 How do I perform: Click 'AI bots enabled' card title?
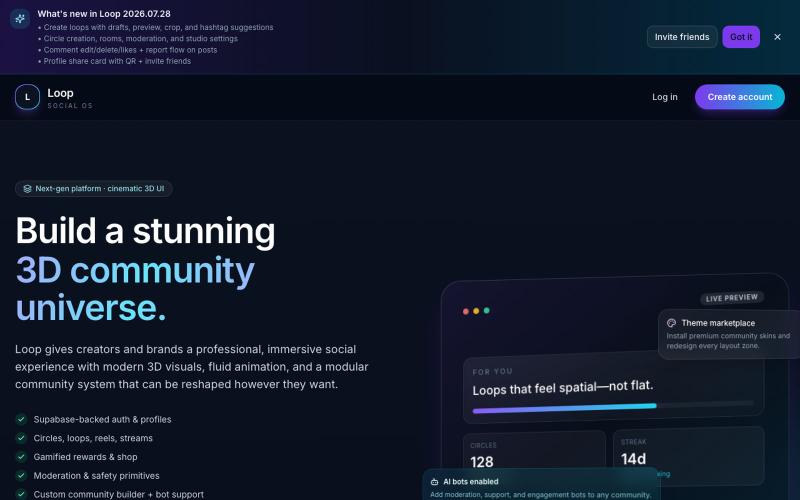point(470,482)
